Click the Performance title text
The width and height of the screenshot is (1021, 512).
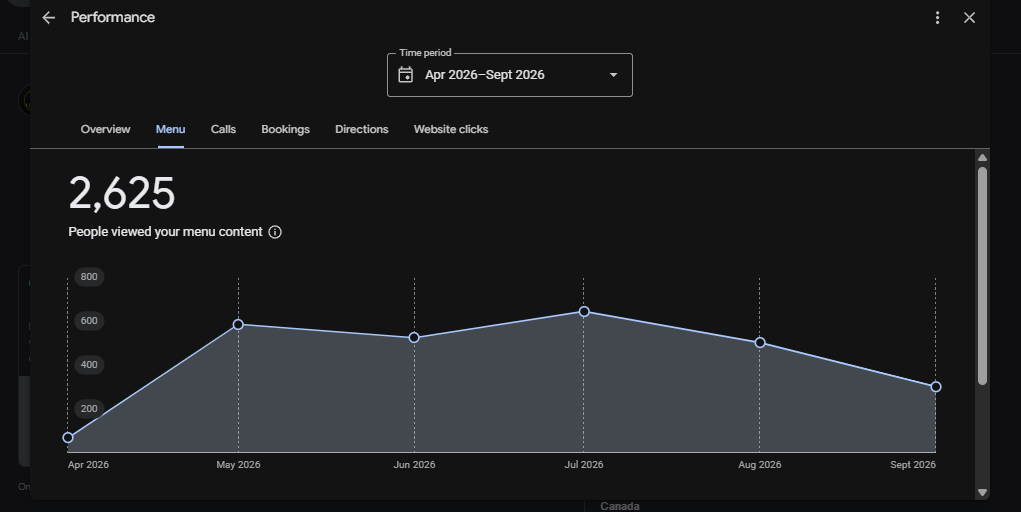pyautogui.click(x=113, y=18)
